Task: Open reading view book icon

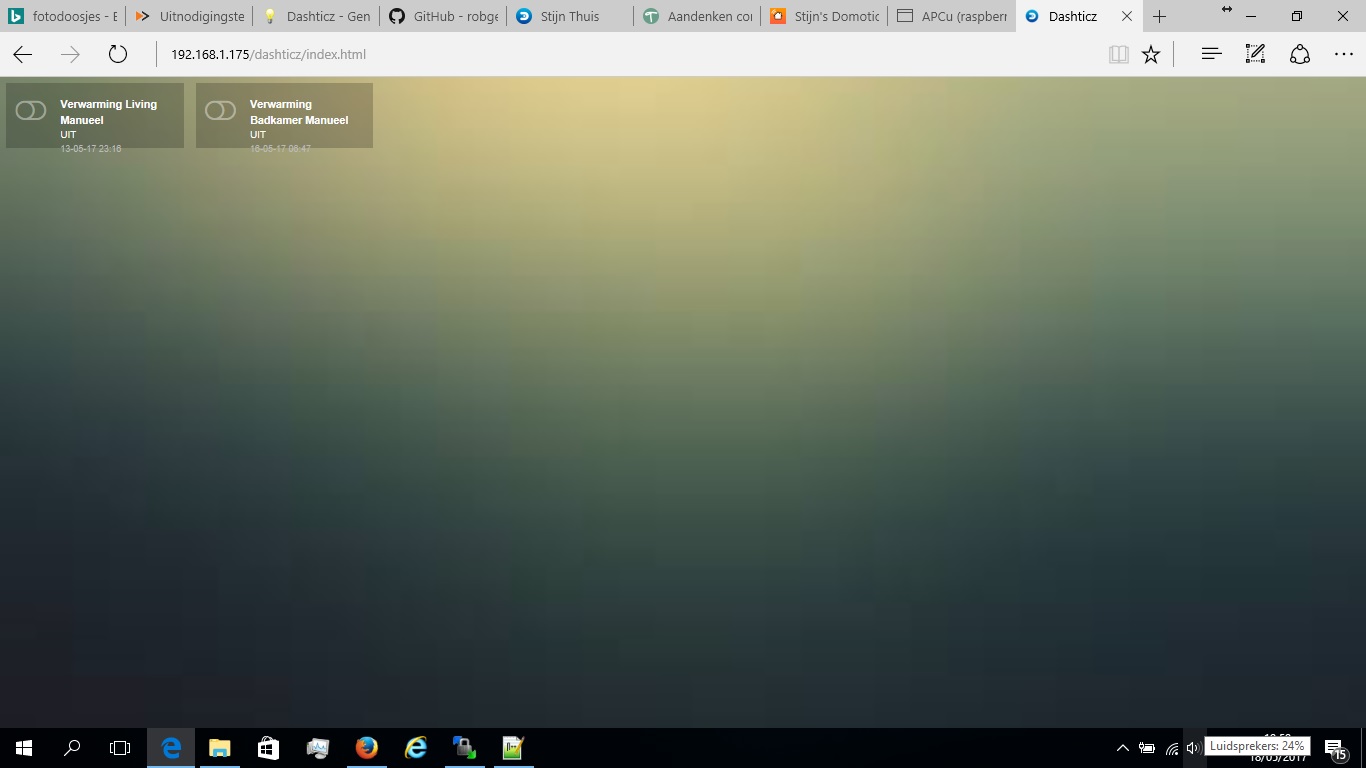Action: (x=1119, y=55)
